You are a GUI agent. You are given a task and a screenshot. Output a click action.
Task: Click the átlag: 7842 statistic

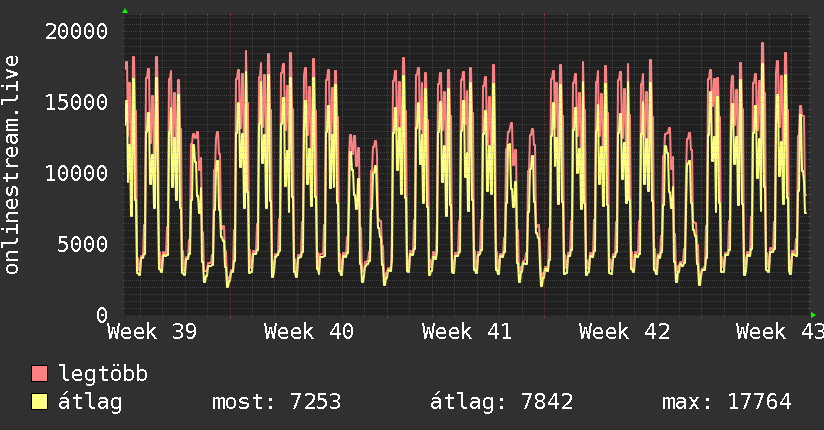(501, 402)
